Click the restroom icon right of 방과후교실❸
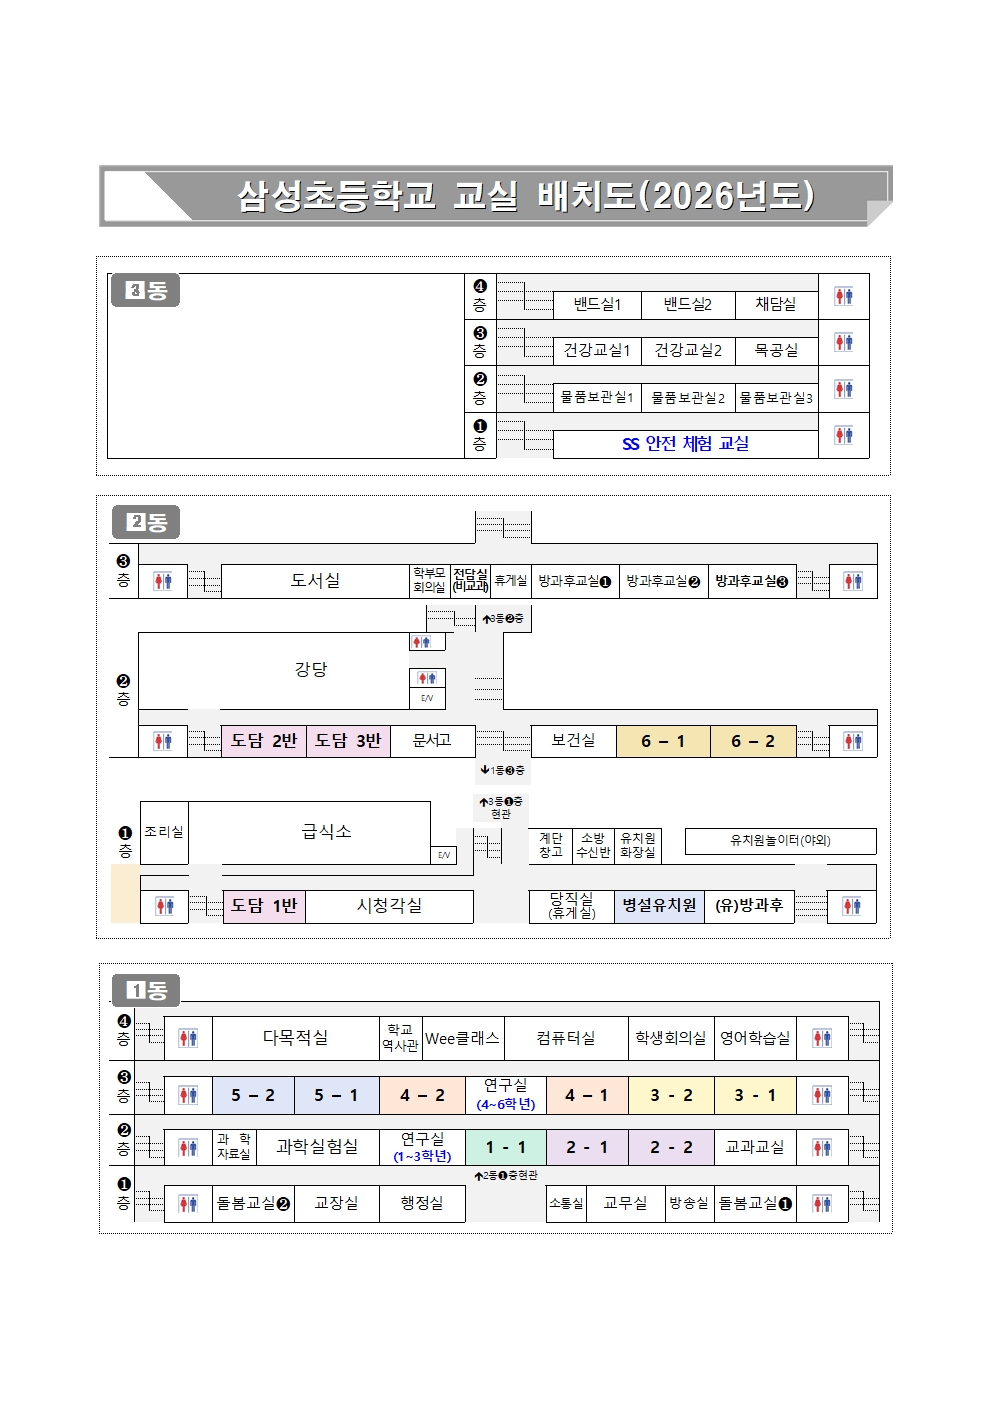 pyautogui.click(x=852, y=581)
